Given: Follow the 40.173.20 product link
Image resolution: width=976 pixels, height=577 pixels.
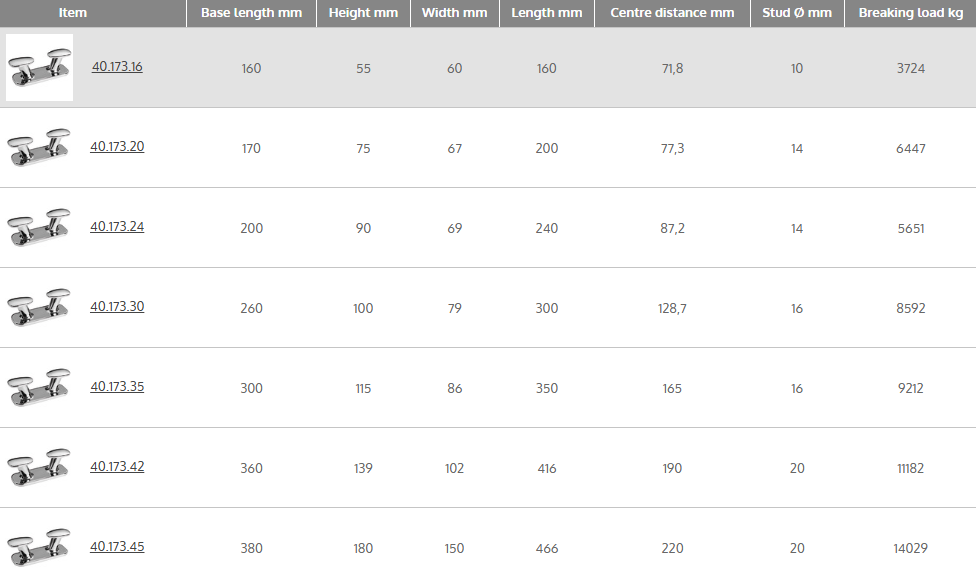Looking at the screenshot, I should pos(117,147).
